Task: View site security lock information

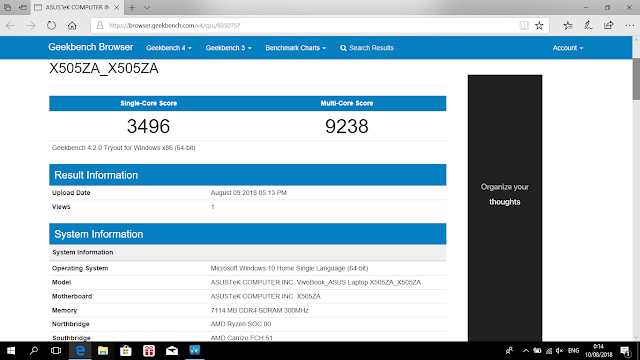Action: (x=100, y=25)
